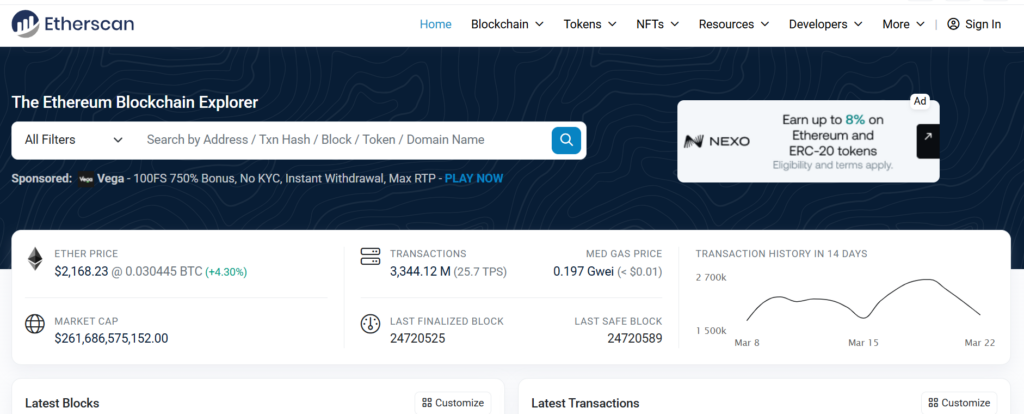Viewport: 1024px width, 414px height.
Task: Open last safe block 24720589
Action: coord(635,338)
